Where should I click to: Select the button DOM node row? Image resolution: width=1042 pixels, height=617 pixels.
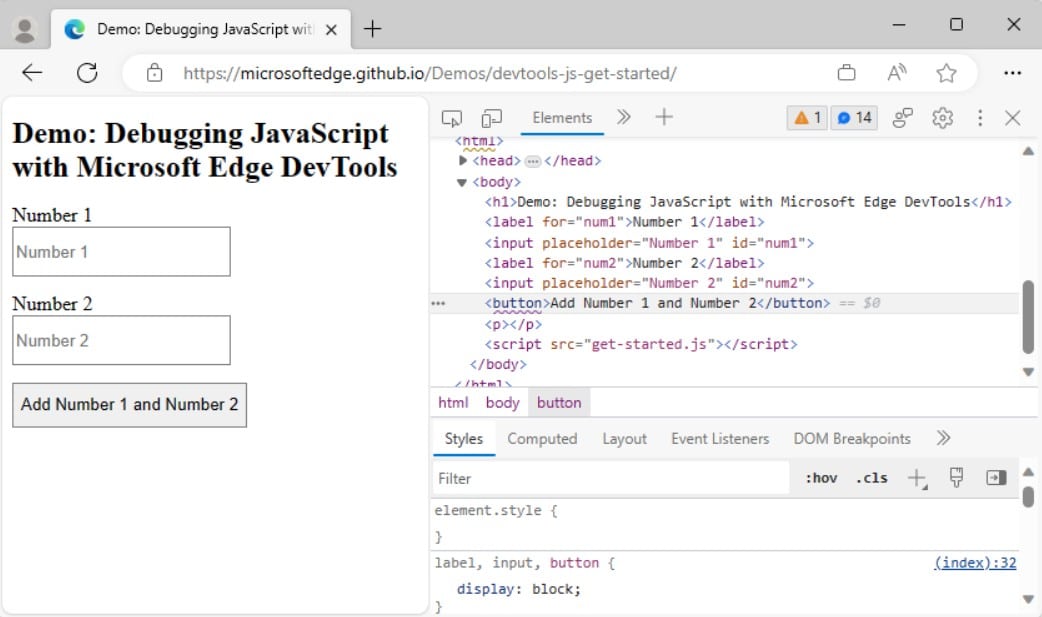[x=724, y=303]
